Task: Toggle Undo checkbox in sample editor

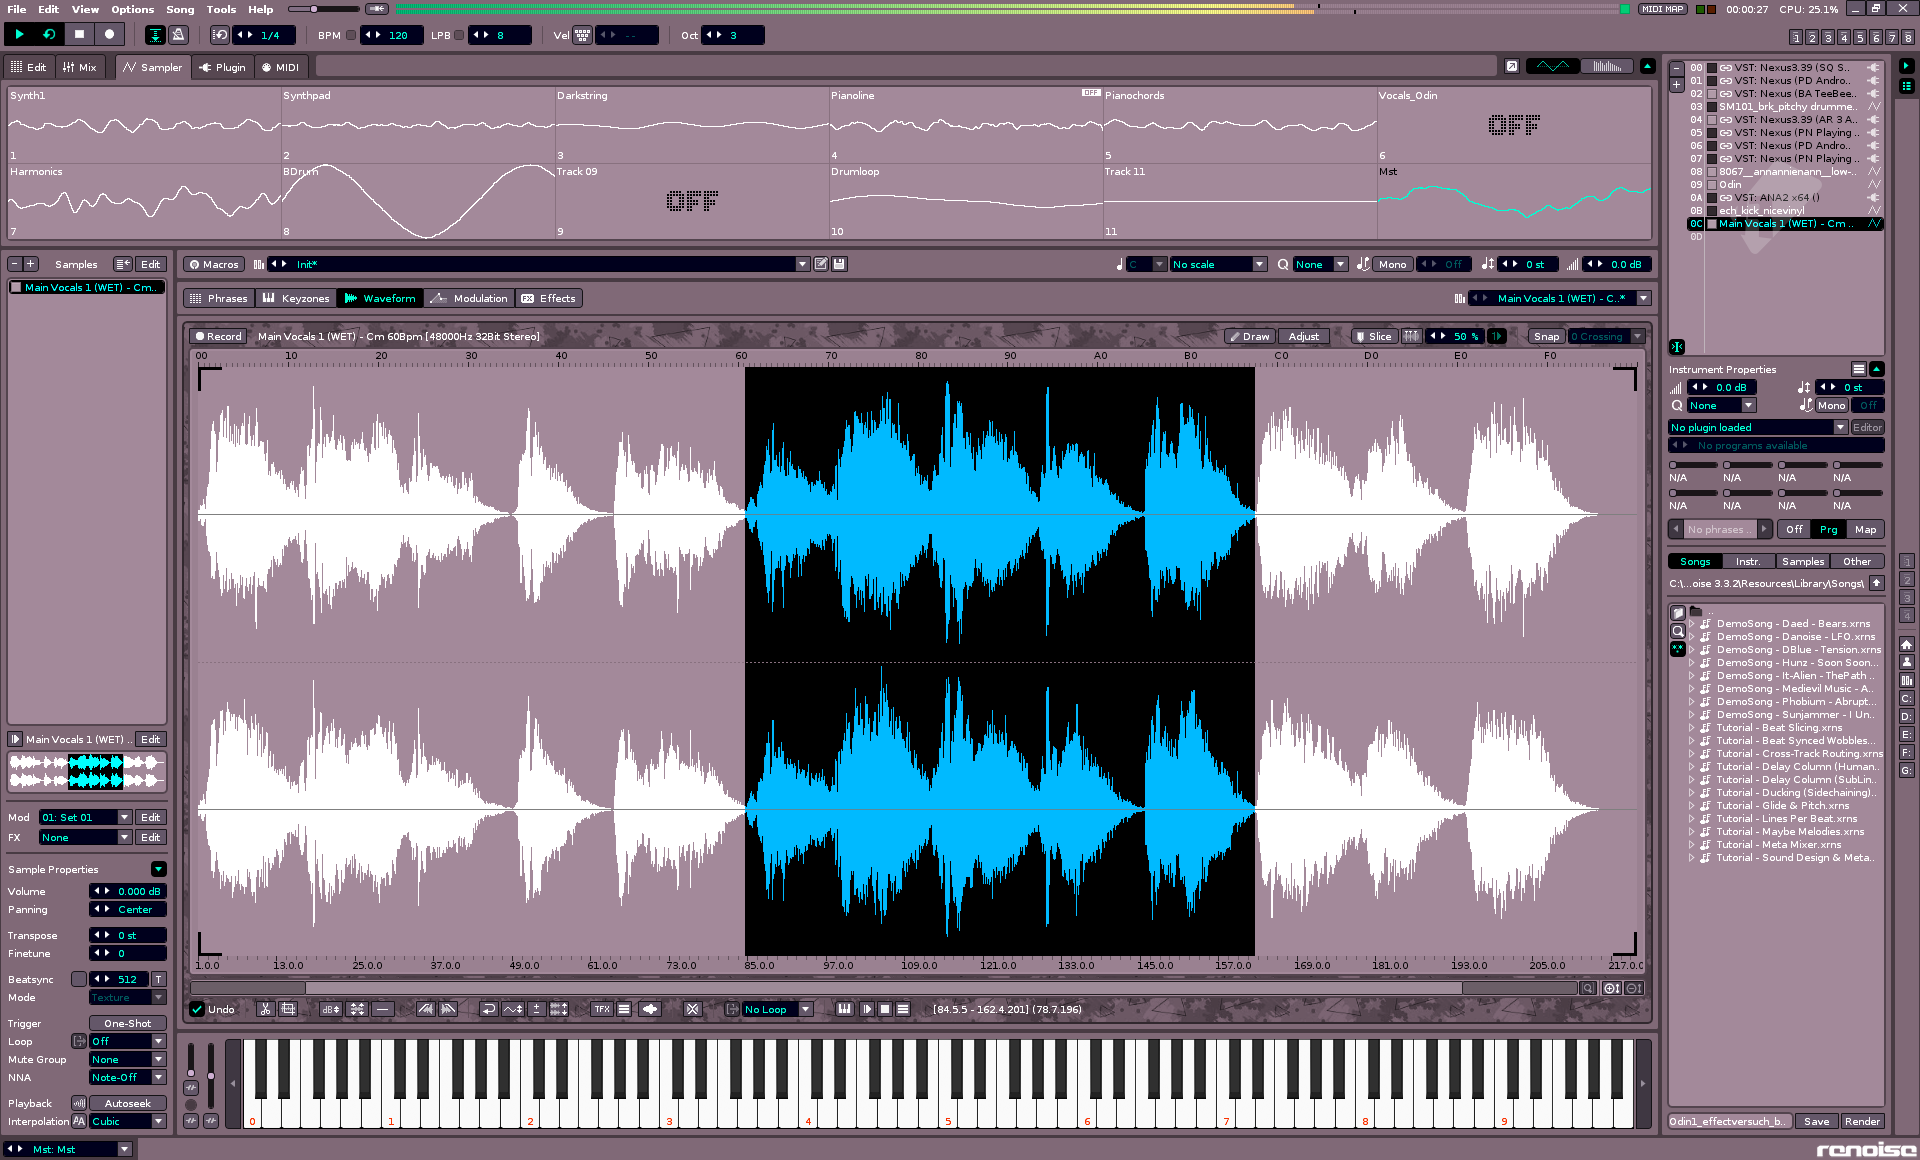Action: pyautogui.click(x=197, y=1009)
